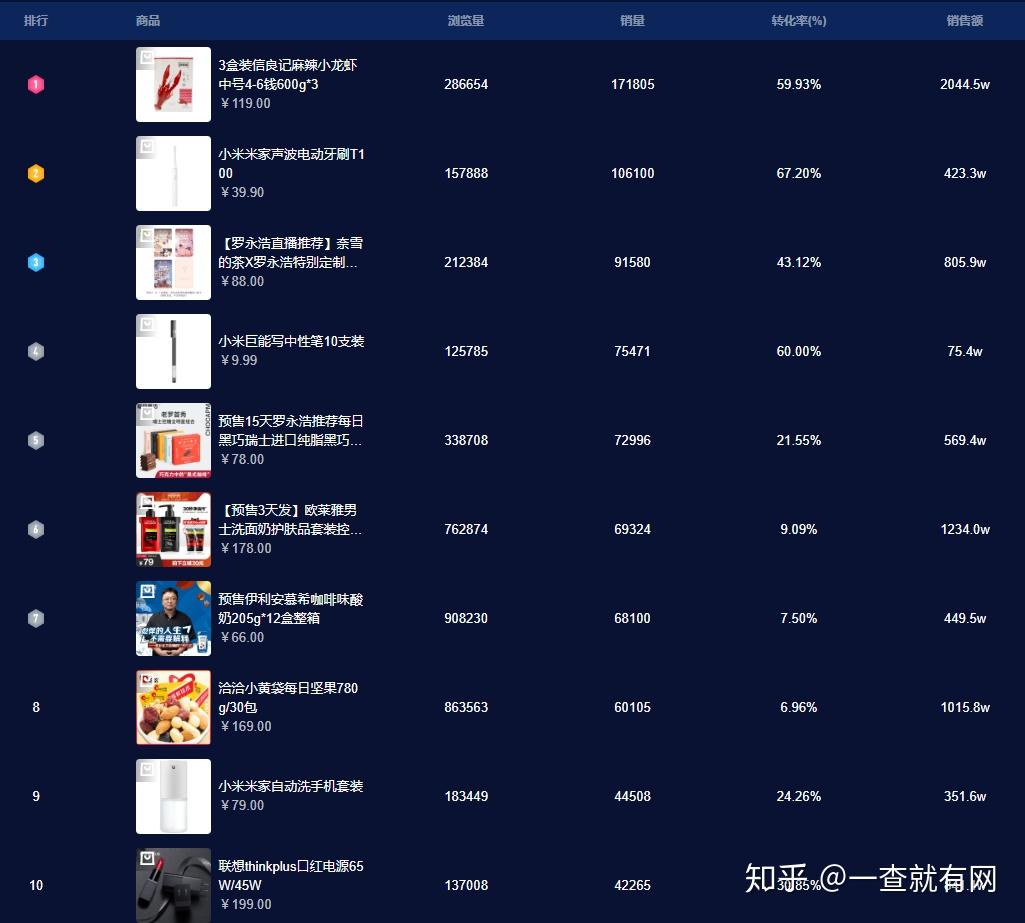Image resolution: width=1025 pixels, height=923 pixels.
Task: Click the view count 762874
Action: click(466, 529)
